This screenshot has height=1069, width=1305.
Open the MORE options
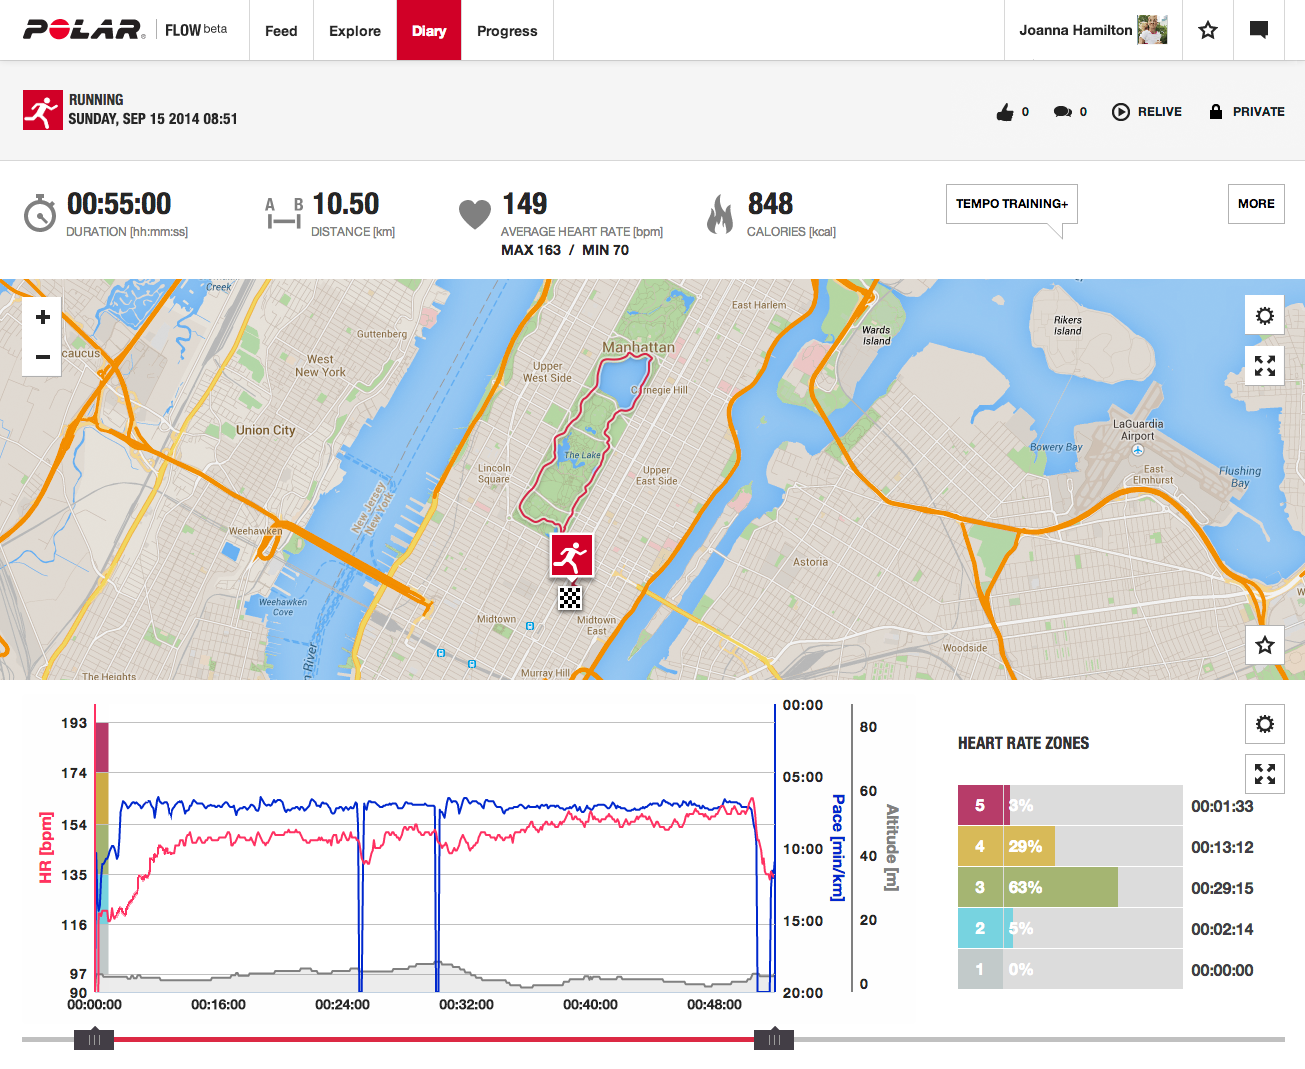click(x=1255, y=203)
